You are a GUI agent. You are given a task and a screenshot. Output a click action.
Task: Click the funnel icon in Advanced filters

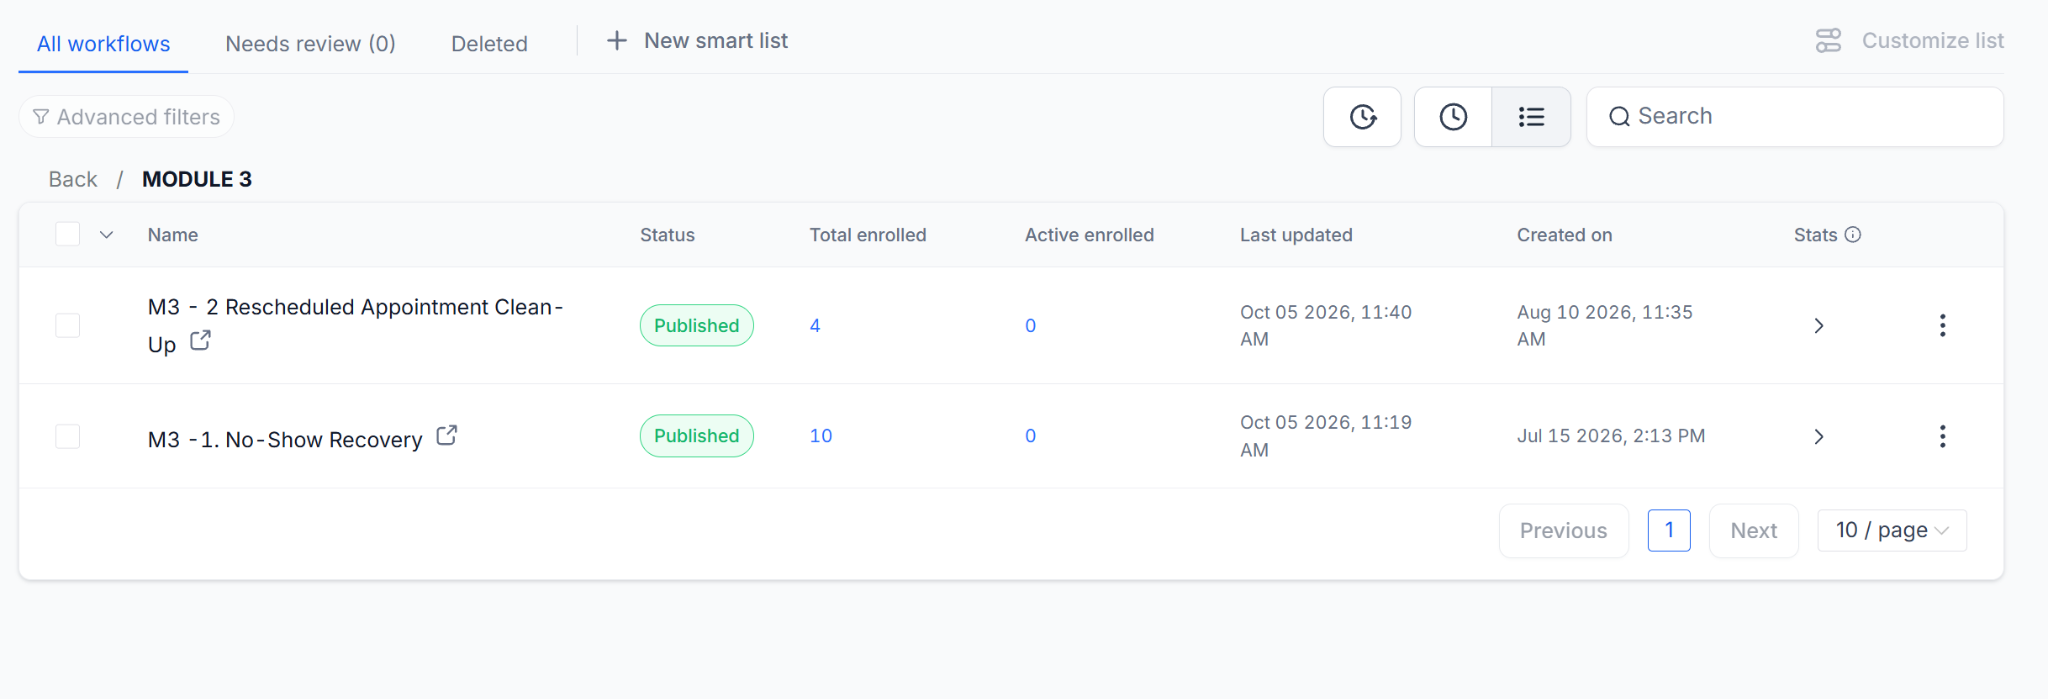click(41, 117)
